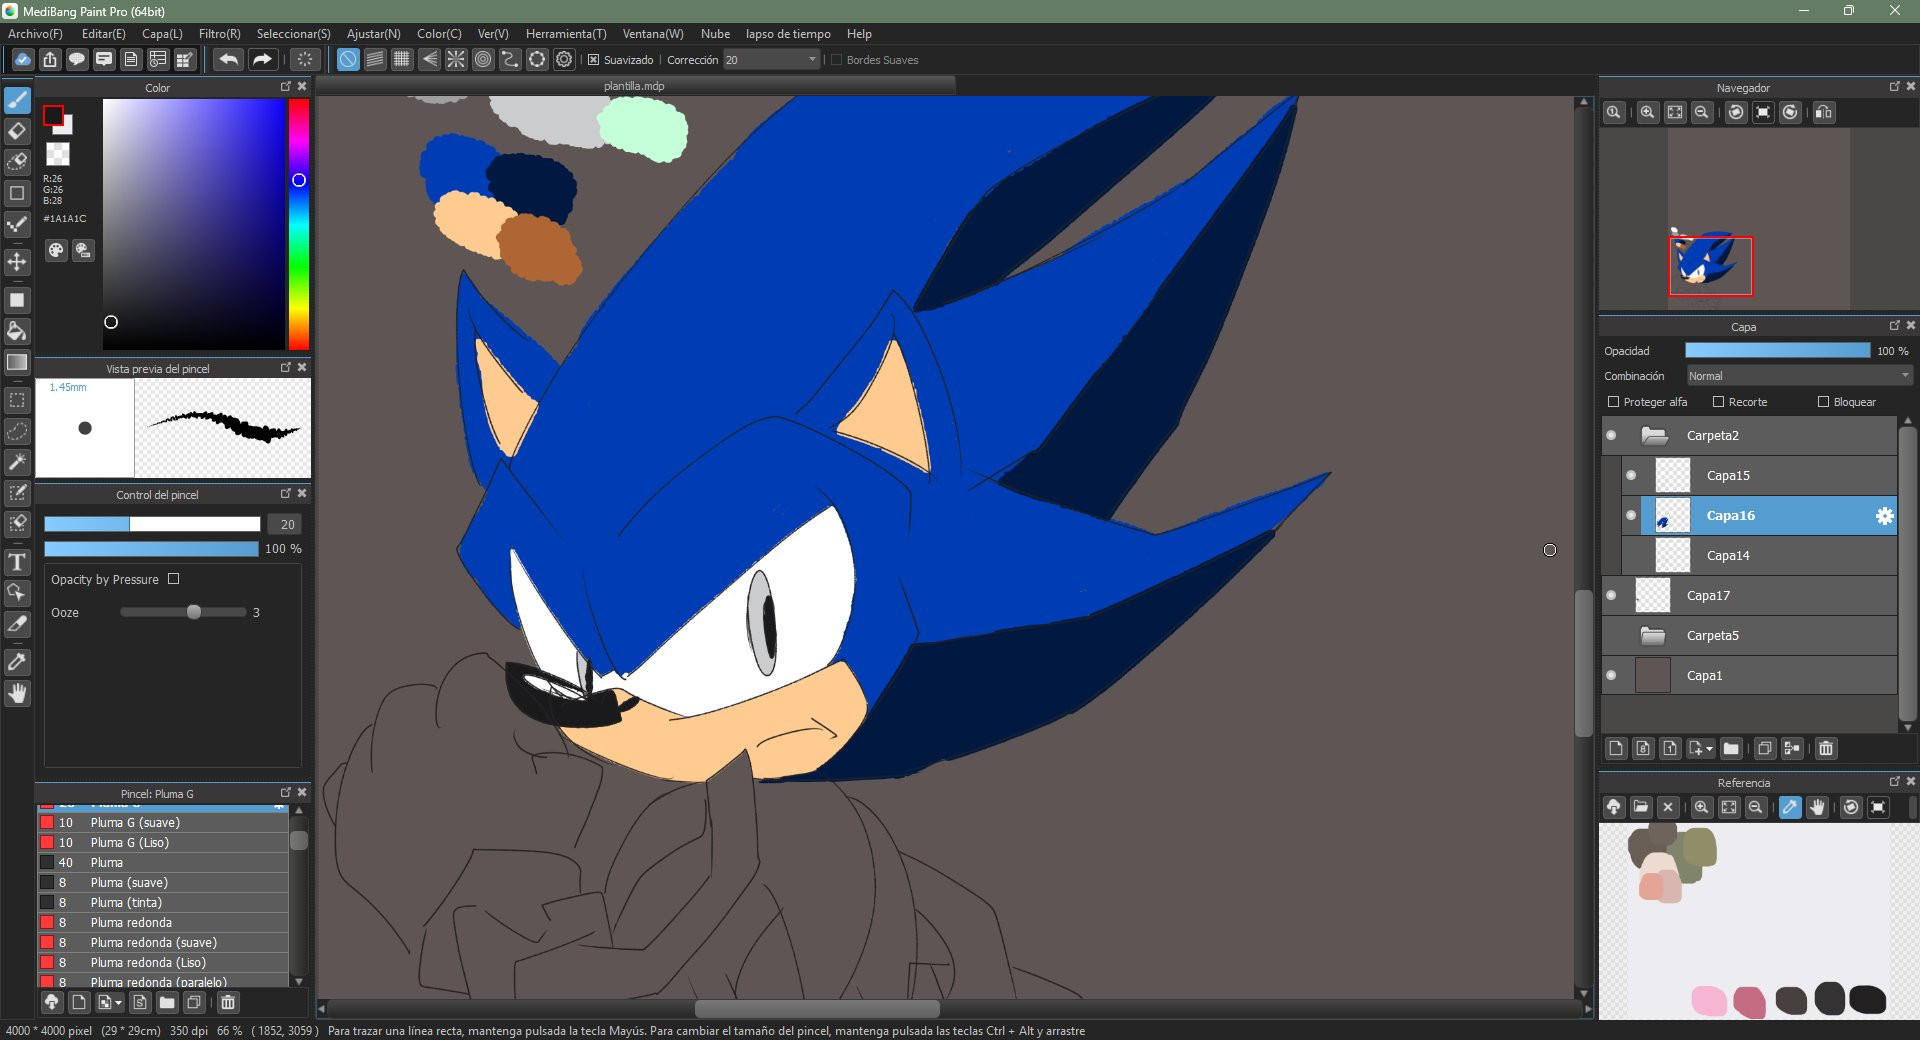Image resolution: width=1920 pixels, height=1040 pixels.
Task: Click the hue spectrum bar in Color panel
Action: [298, 224]
